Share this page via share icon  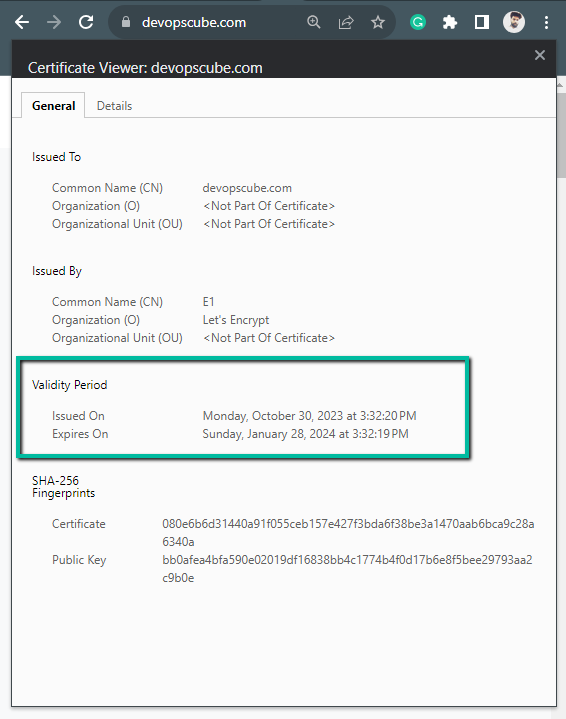click(346, 22)
